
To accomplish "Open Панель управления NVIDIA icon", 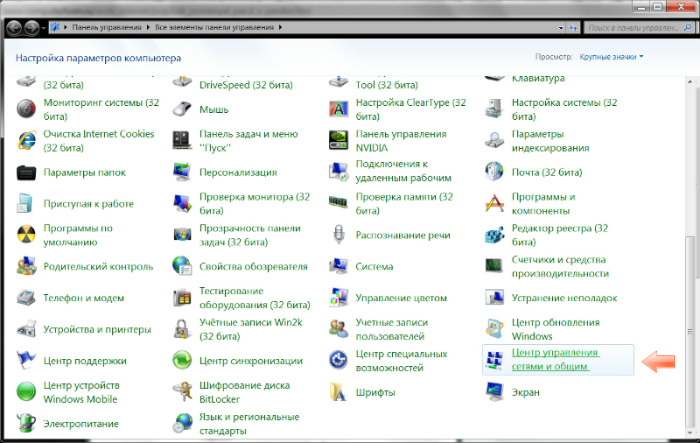I will (x=339, y=140).
